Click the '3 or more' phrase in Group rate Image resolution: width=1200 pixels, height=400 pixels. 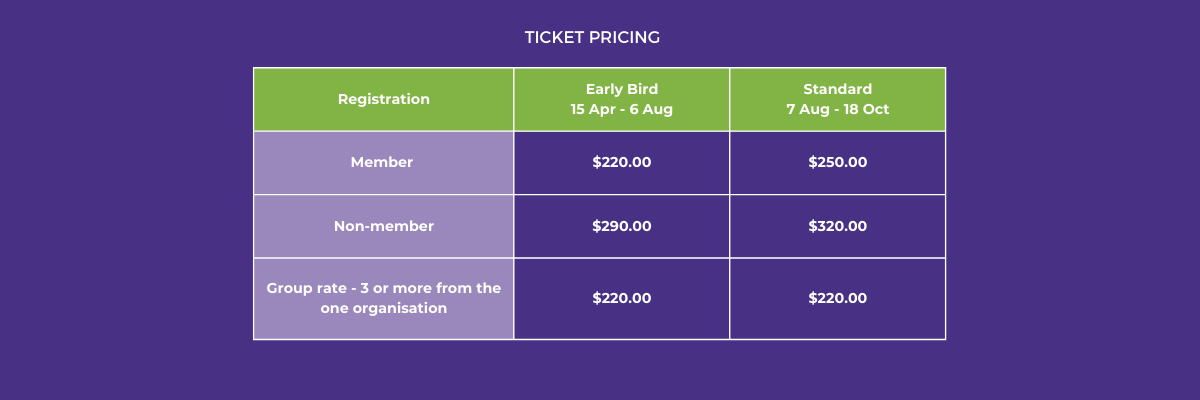(x=393, y=288)
